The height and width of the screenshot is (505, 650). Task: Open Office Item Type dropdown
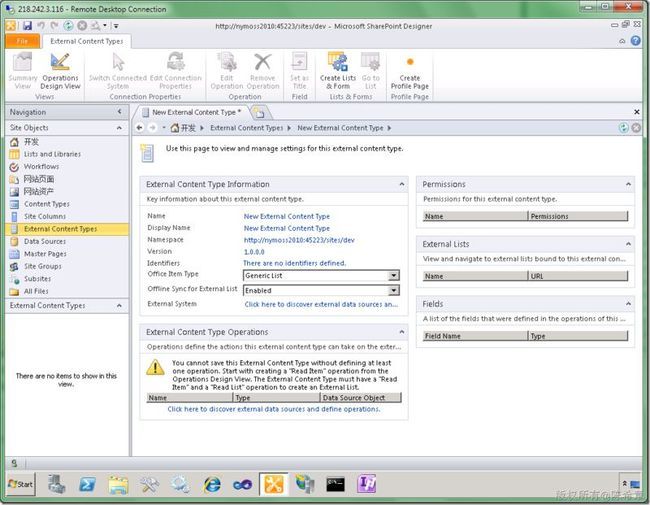tap(394, 275)
